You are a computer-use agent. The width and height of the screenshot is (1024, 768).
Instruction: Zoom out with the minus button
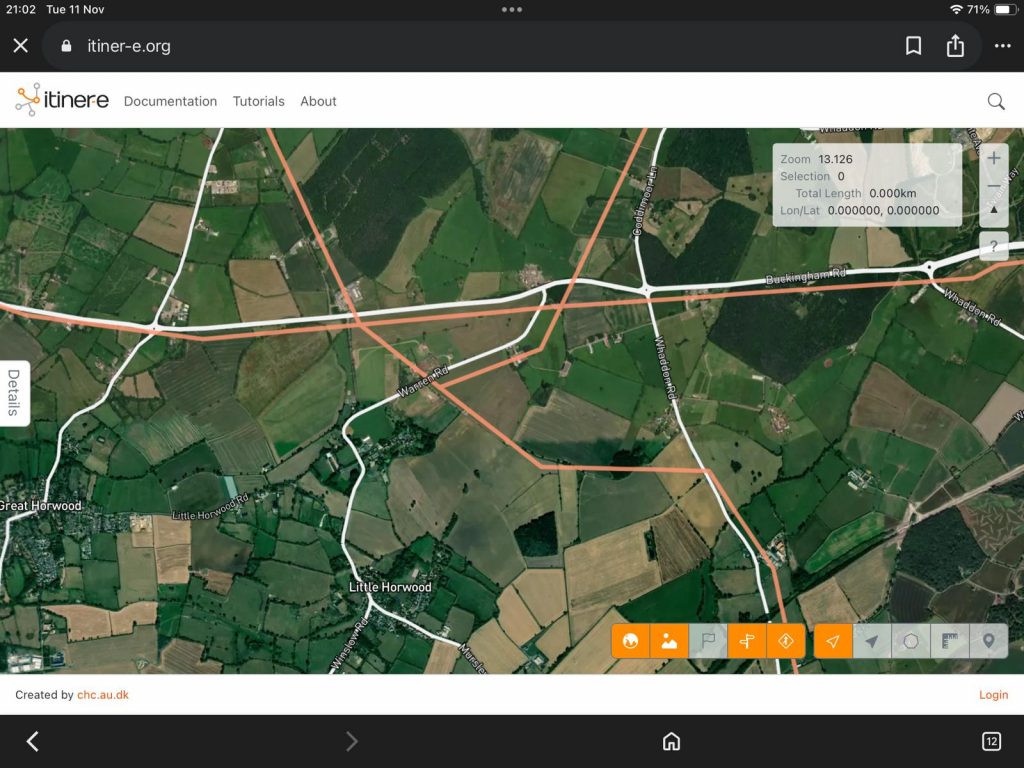click(x=993, y=186)
